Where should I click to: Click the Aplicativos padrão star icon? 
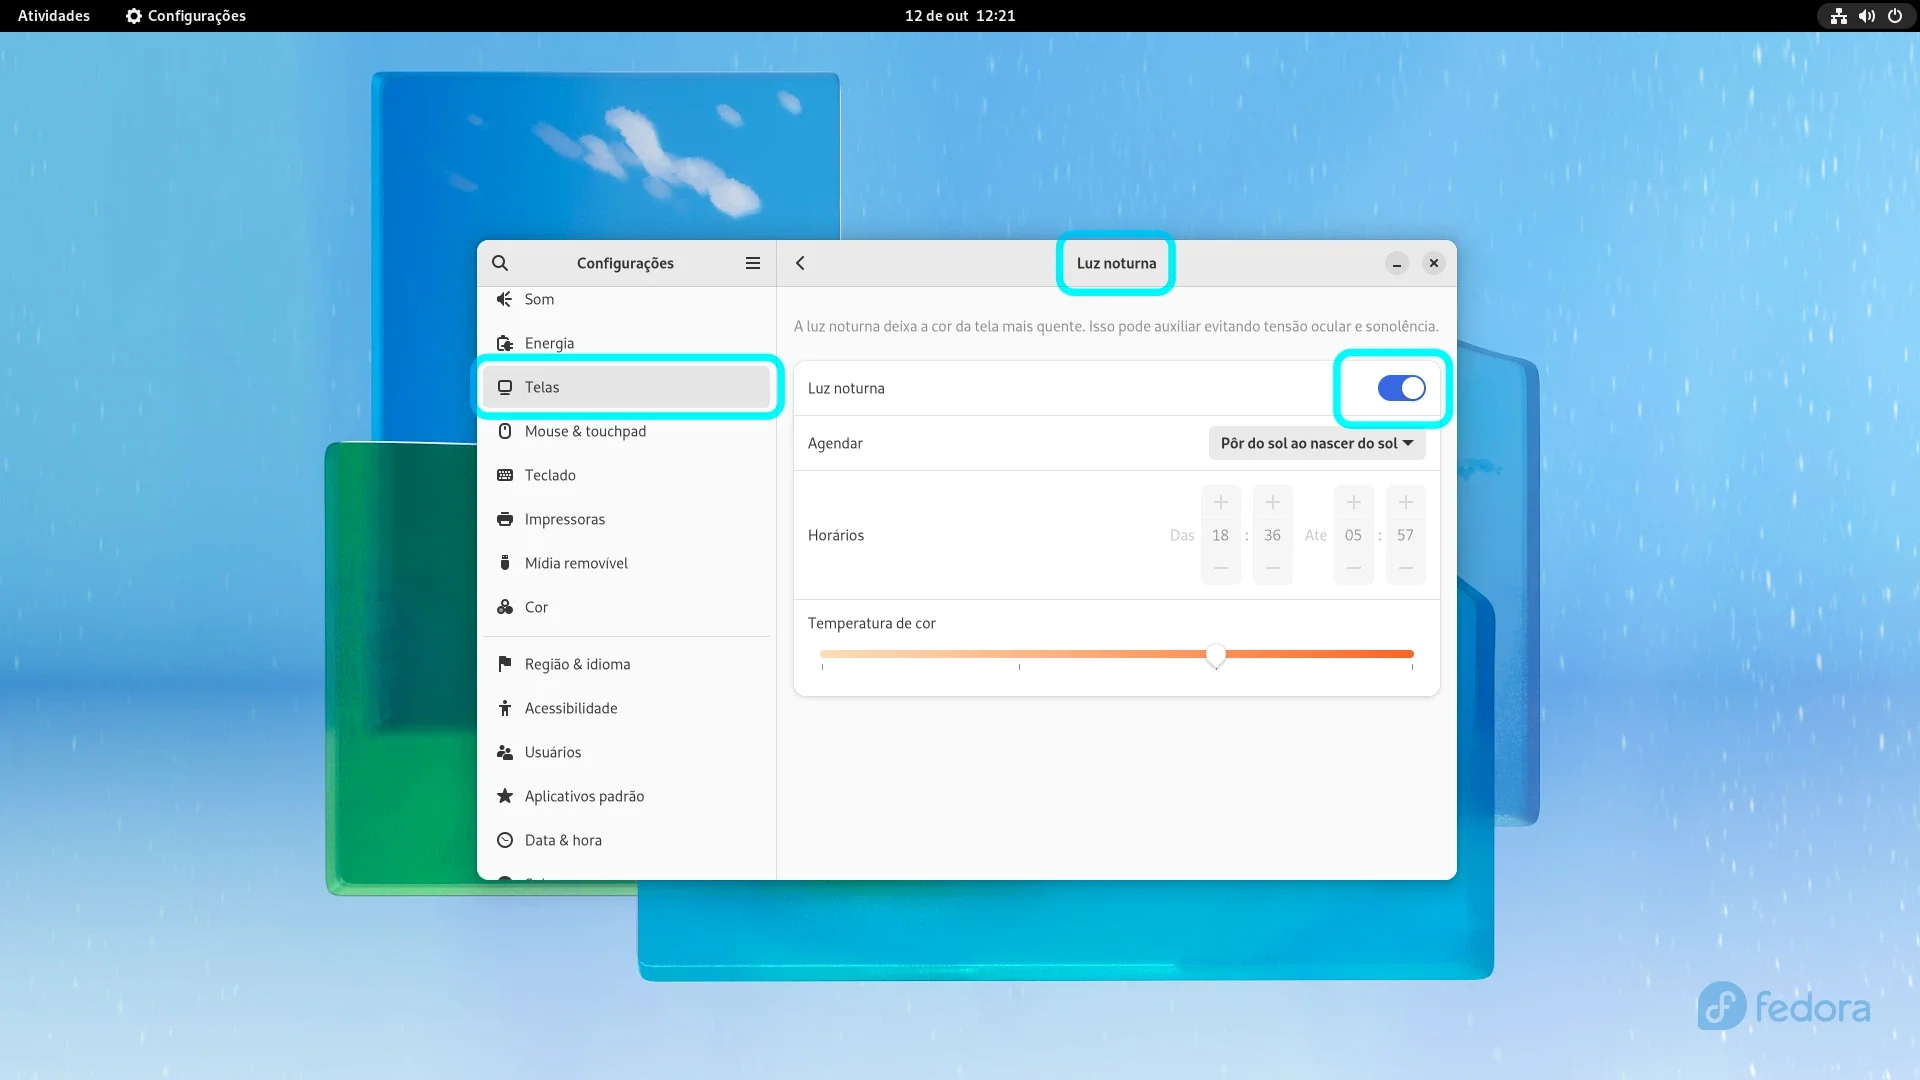click(x=505, y=796)
